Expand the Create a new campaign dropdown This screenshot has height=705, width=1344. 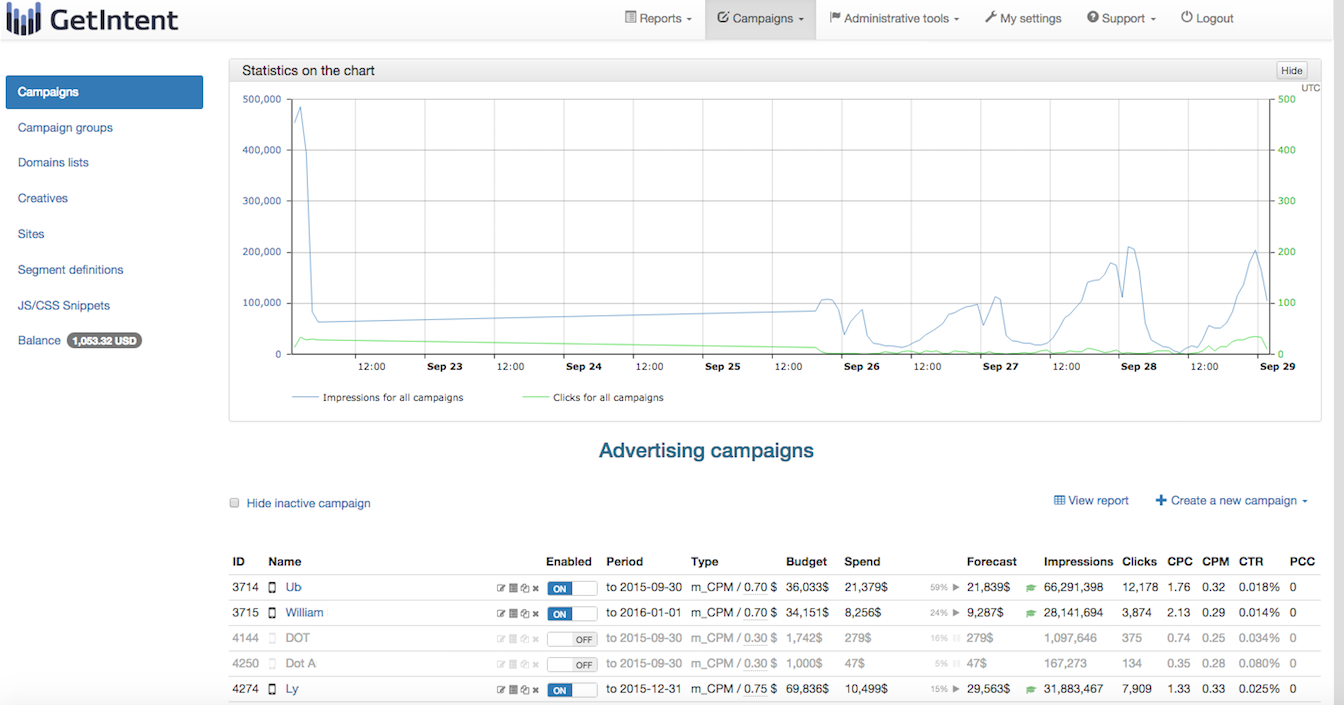pos(1232,501)
